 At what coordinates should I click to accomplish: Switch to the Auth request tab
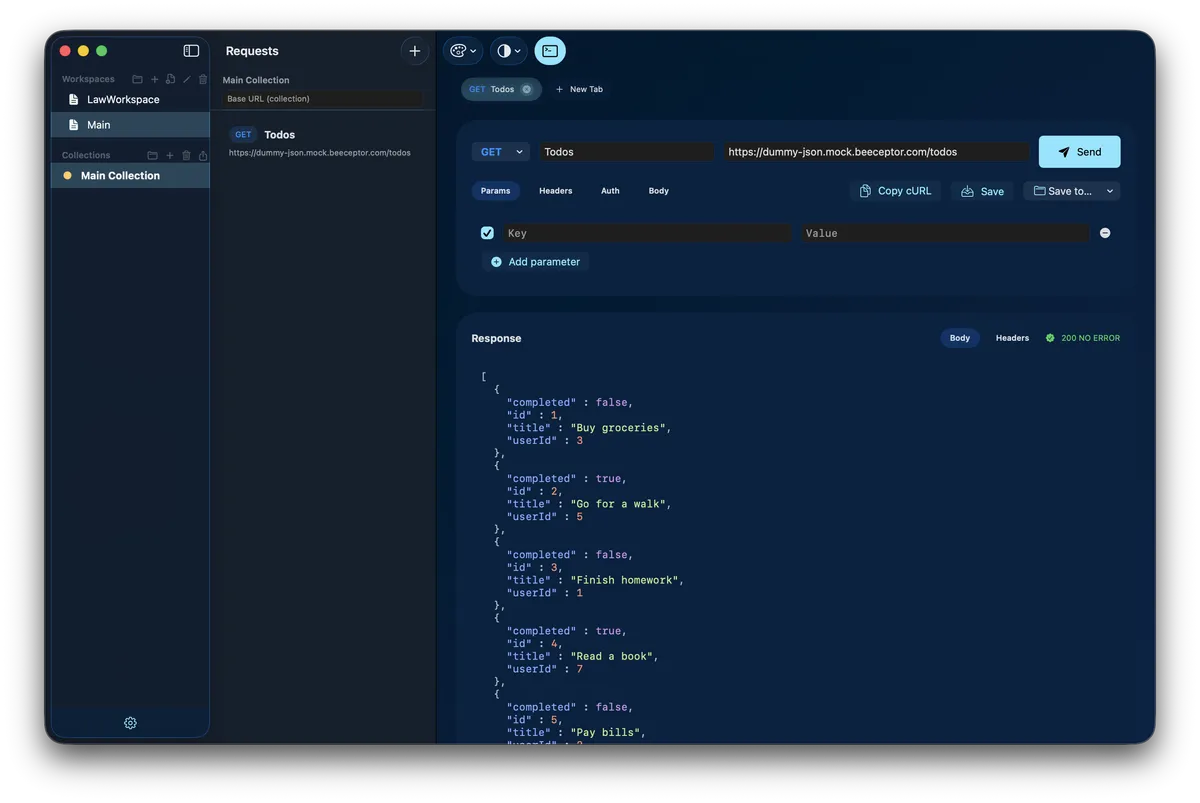610,191
